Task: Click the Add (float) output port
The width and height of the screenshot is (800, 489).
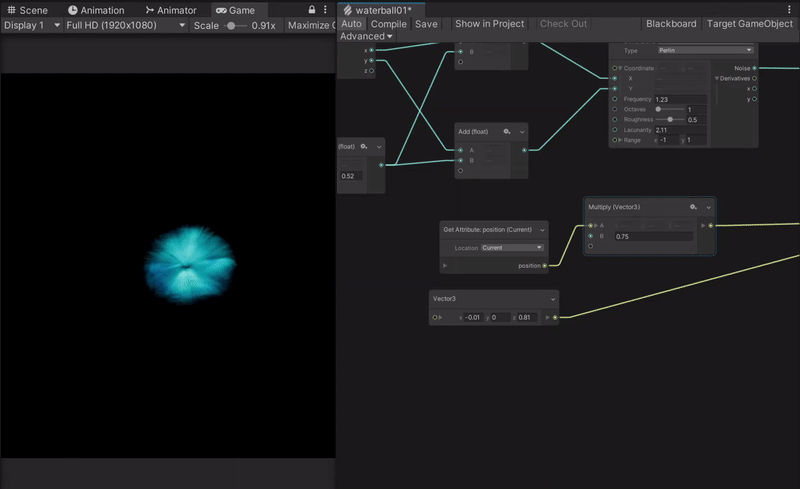Action: pos(524,150)
